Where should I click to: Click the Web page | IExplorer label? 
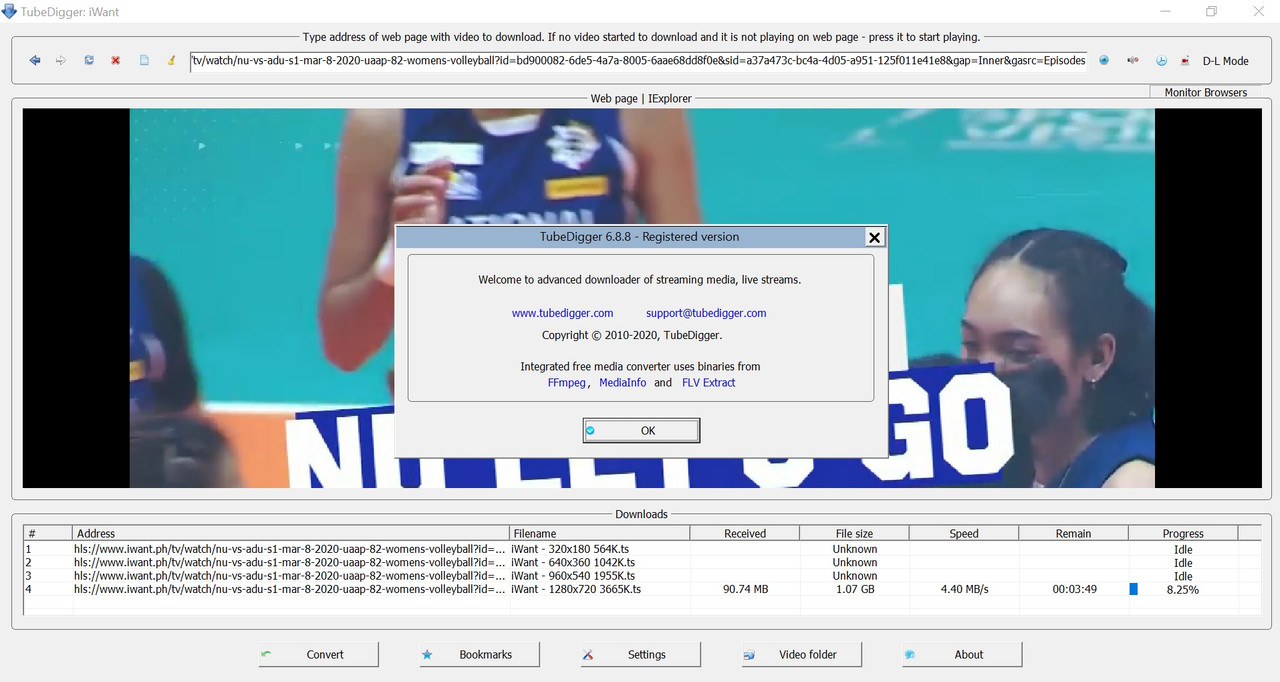(x=641, y=98)
